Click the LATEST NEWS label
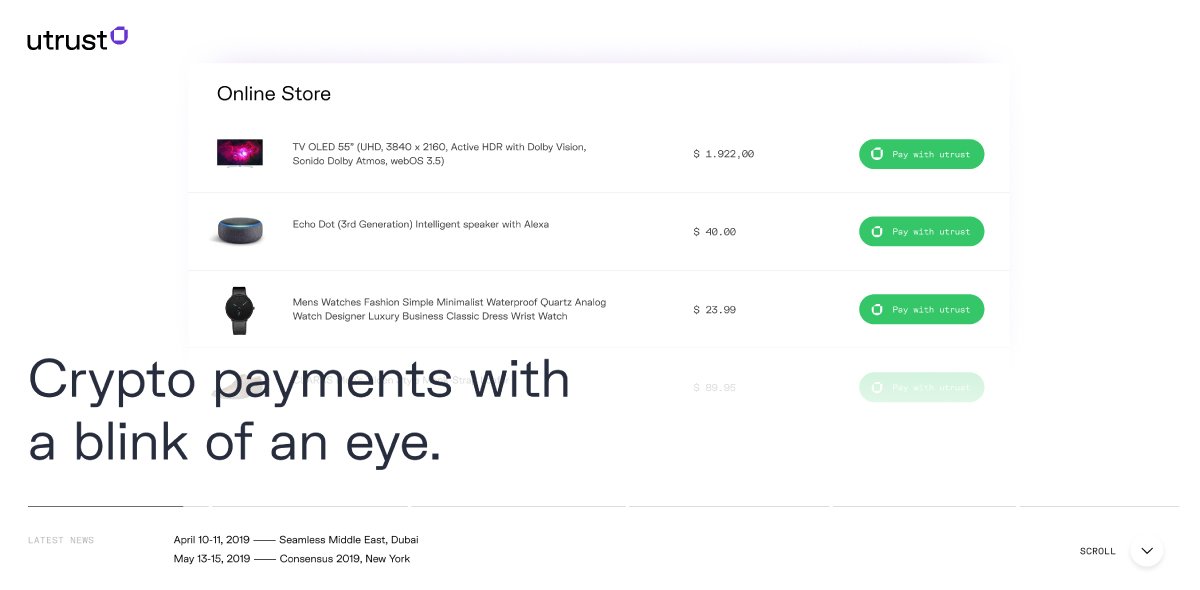This screenshot has height=590, width=1200. 61,541
